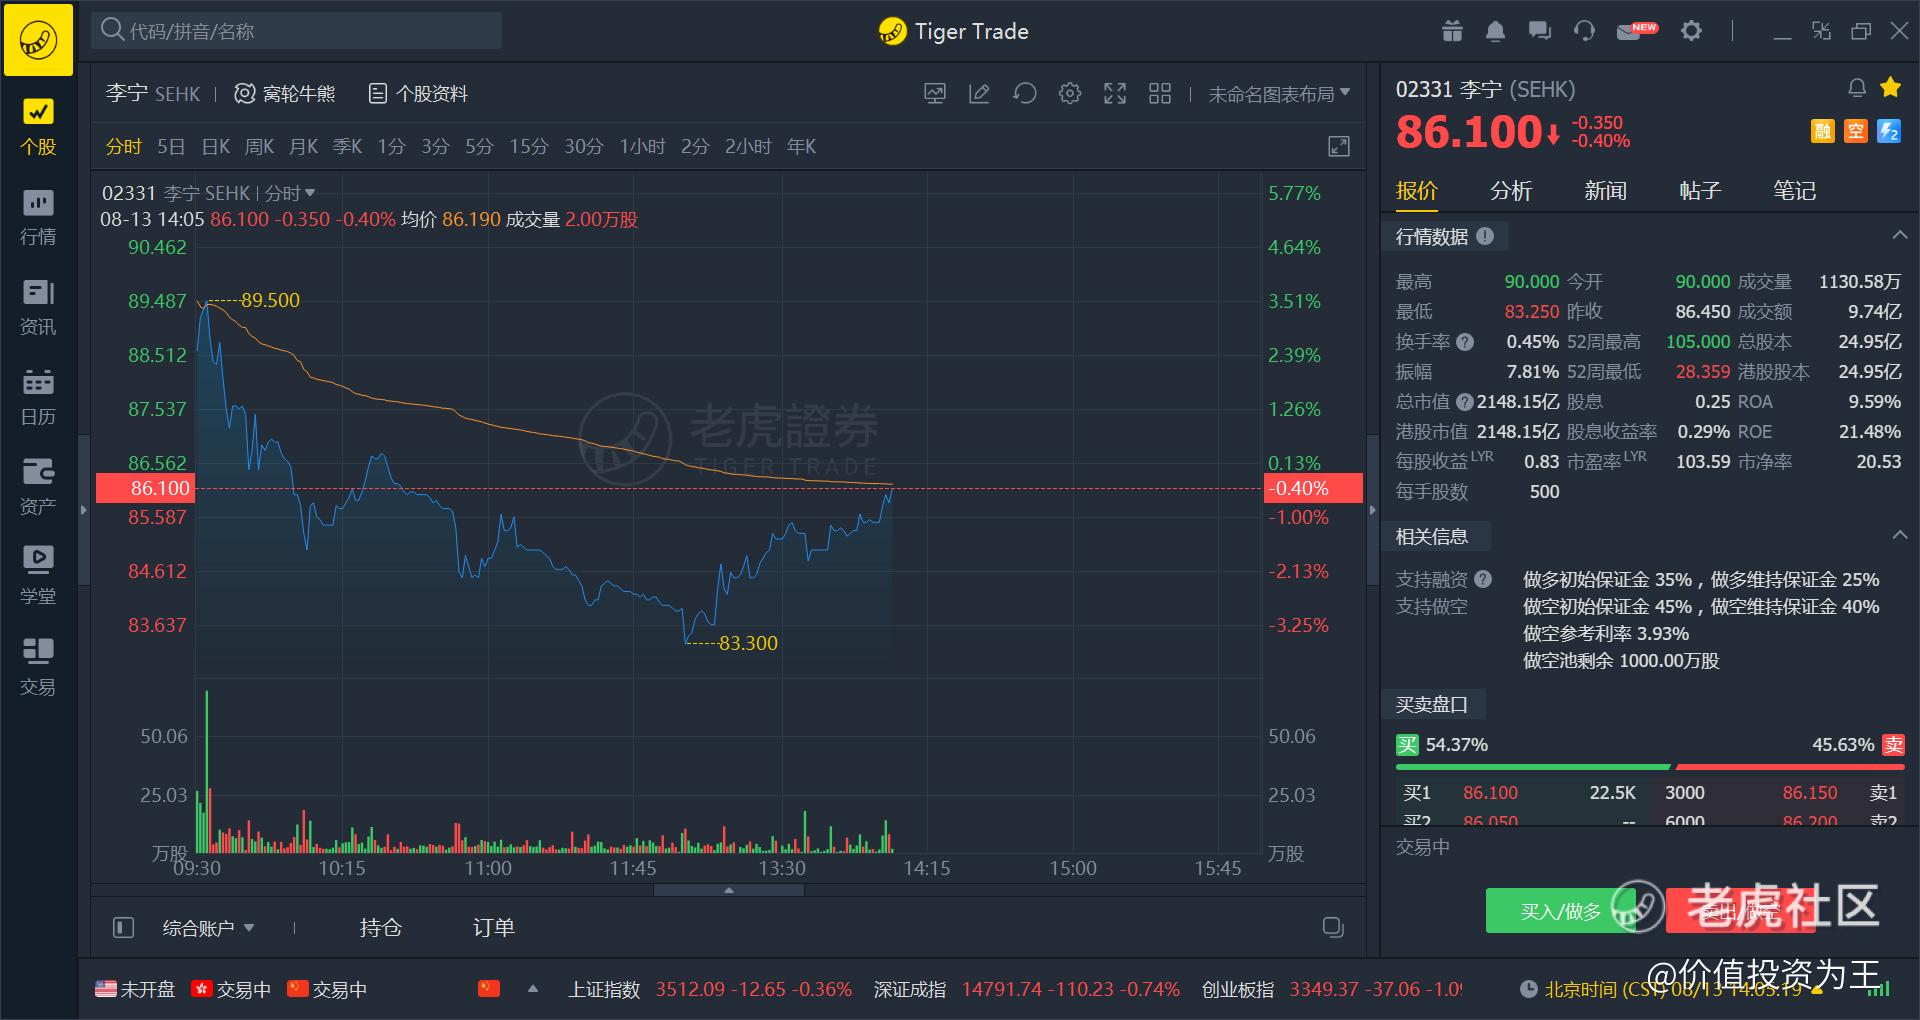Toggle the watchlist star for 李宁
The width and height of the screenshot is (1920, 1020).
(1890, 87)
